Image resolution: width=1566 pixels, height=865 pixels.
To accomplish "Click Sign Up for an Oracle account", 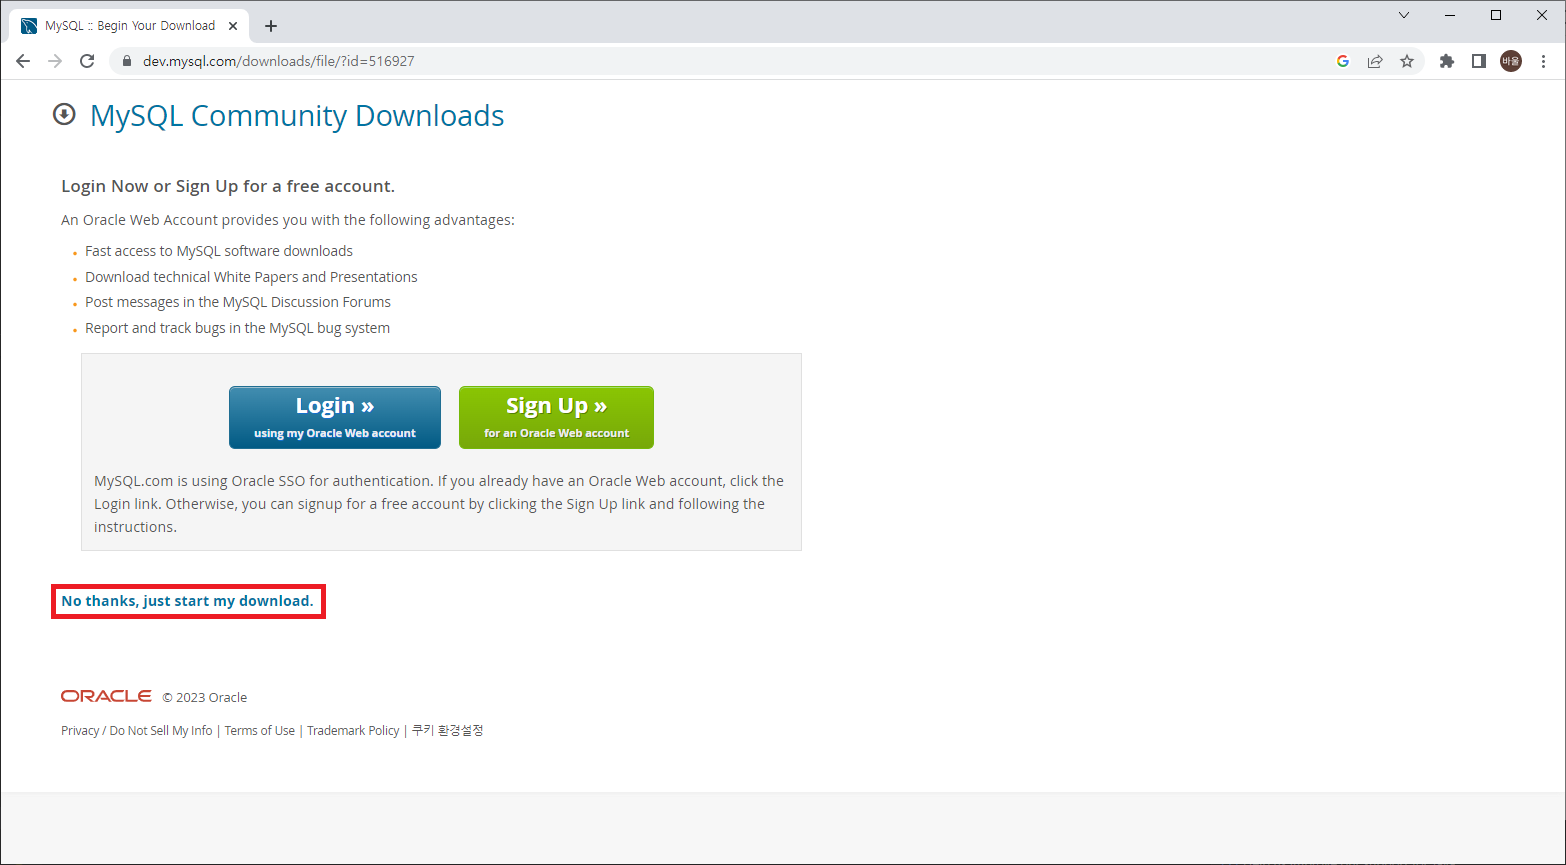I will pos(556,417).
